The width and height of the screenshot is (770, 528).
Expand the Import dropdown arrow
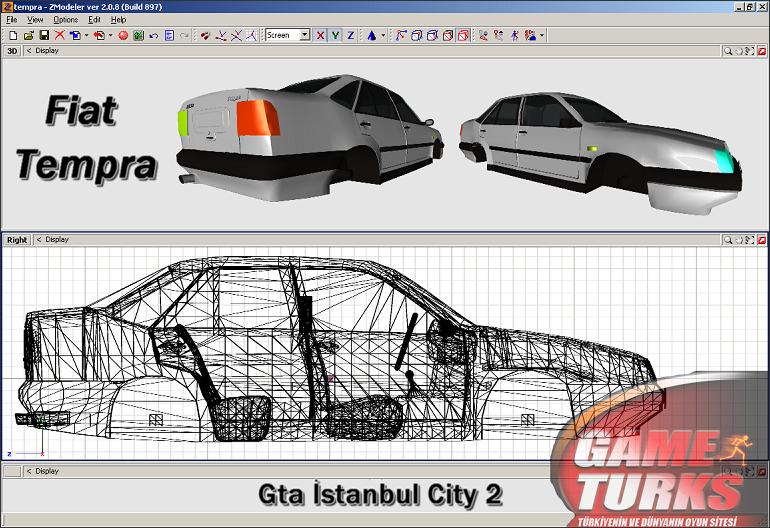[86, 35]
